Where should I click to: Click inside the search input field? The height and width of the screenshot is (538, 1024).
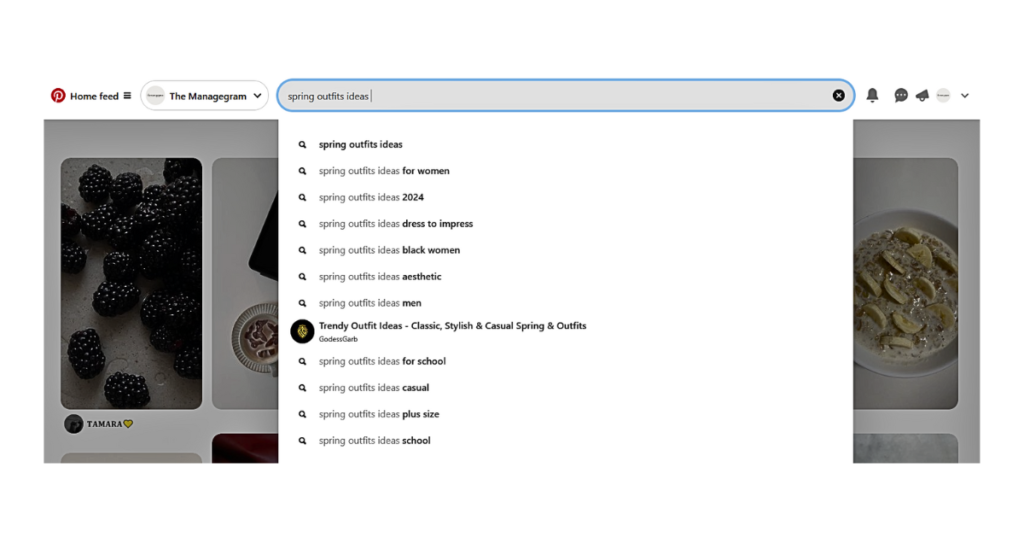coord(560,96)
